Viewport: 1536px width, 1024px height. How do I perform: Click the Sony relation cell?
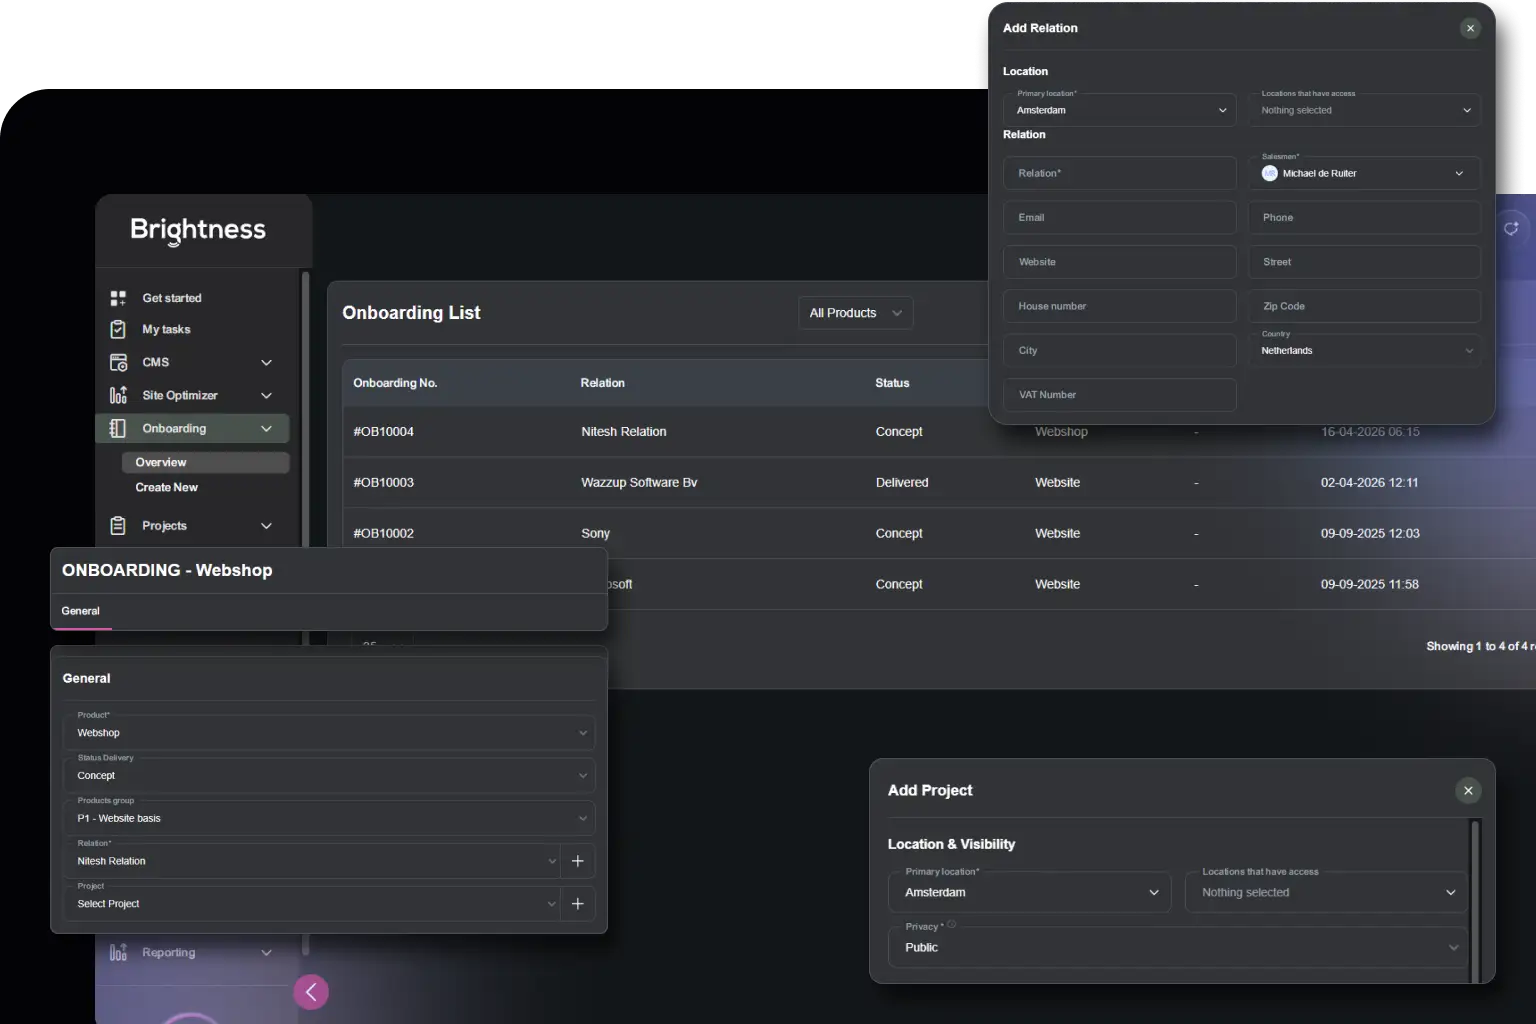[595, 534]
